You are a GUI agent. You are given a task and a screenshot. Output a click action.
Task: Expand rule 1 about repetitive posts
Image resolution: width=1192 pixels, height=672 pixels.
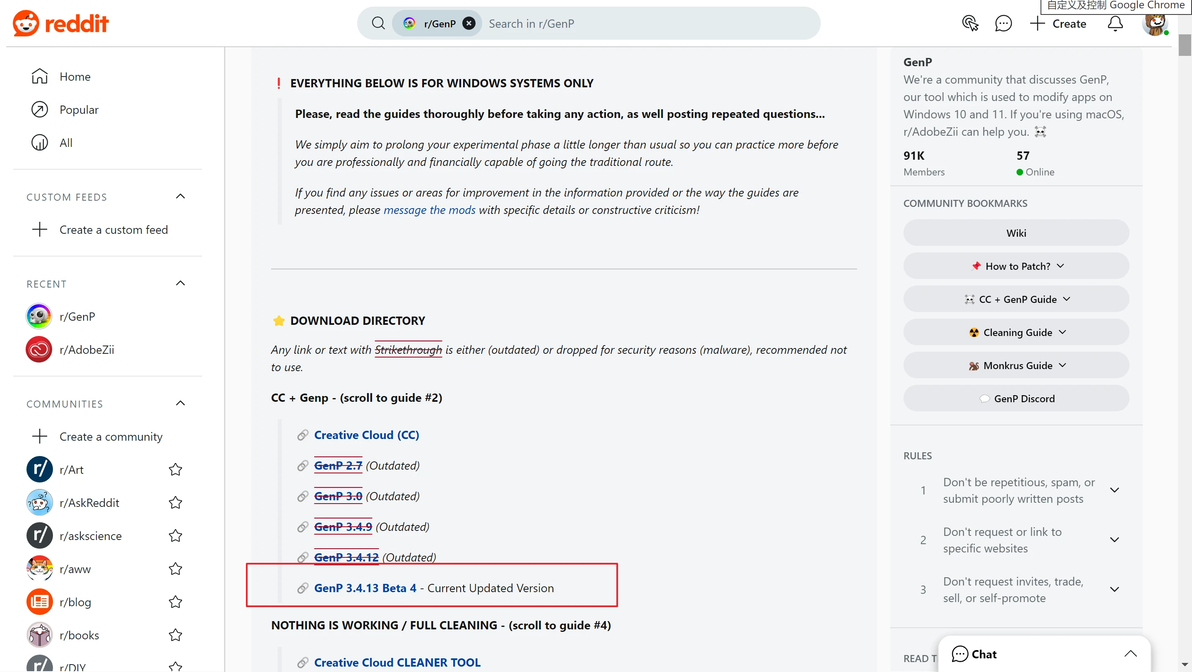[1114, 490]
